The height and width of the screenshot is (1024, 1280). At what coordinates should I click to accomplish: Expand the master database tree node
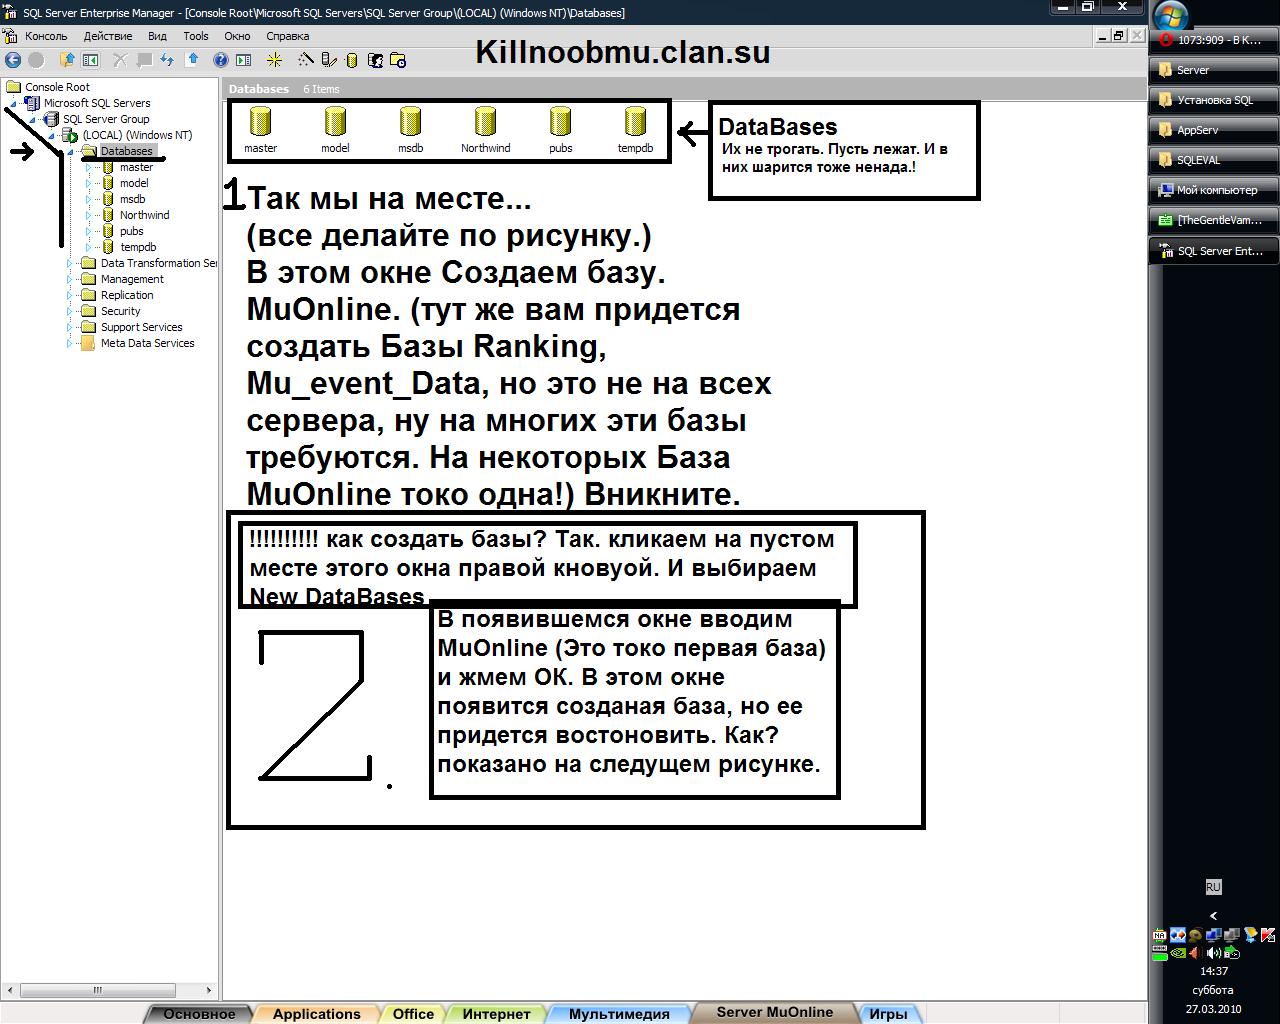(x=89, y=167)
